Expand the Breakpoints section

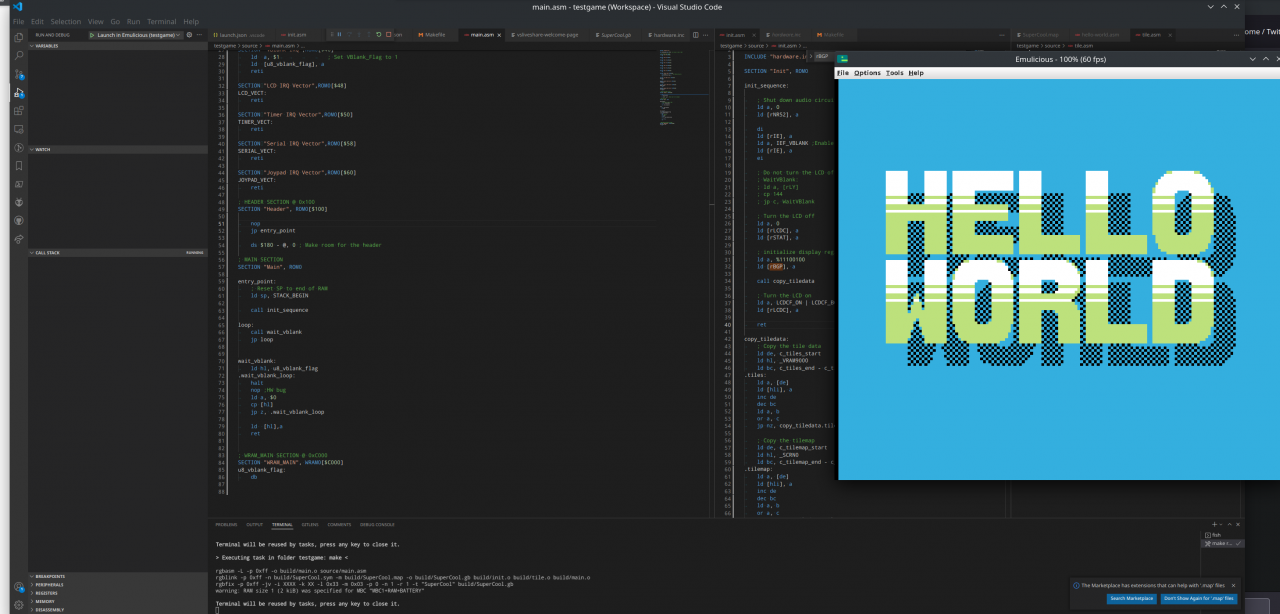50,576
